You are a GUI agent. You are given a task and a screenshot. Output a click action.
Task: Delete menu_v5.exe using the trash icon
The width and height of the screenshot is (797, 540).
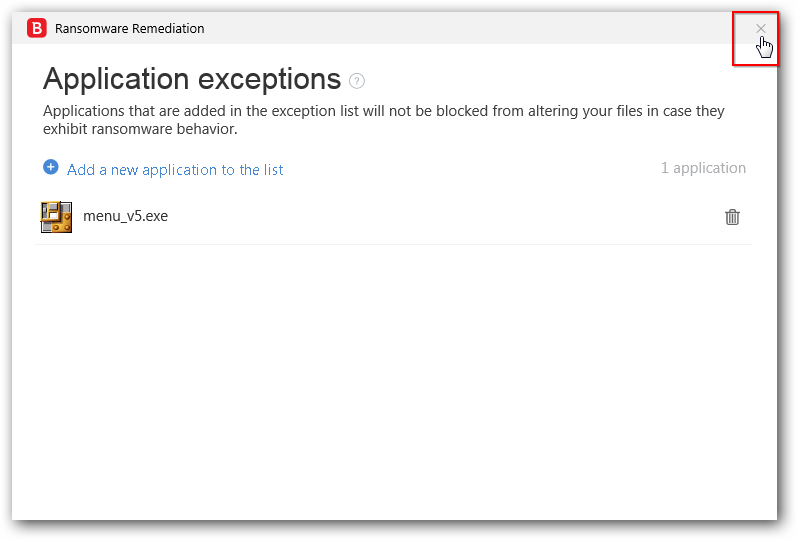732,217
